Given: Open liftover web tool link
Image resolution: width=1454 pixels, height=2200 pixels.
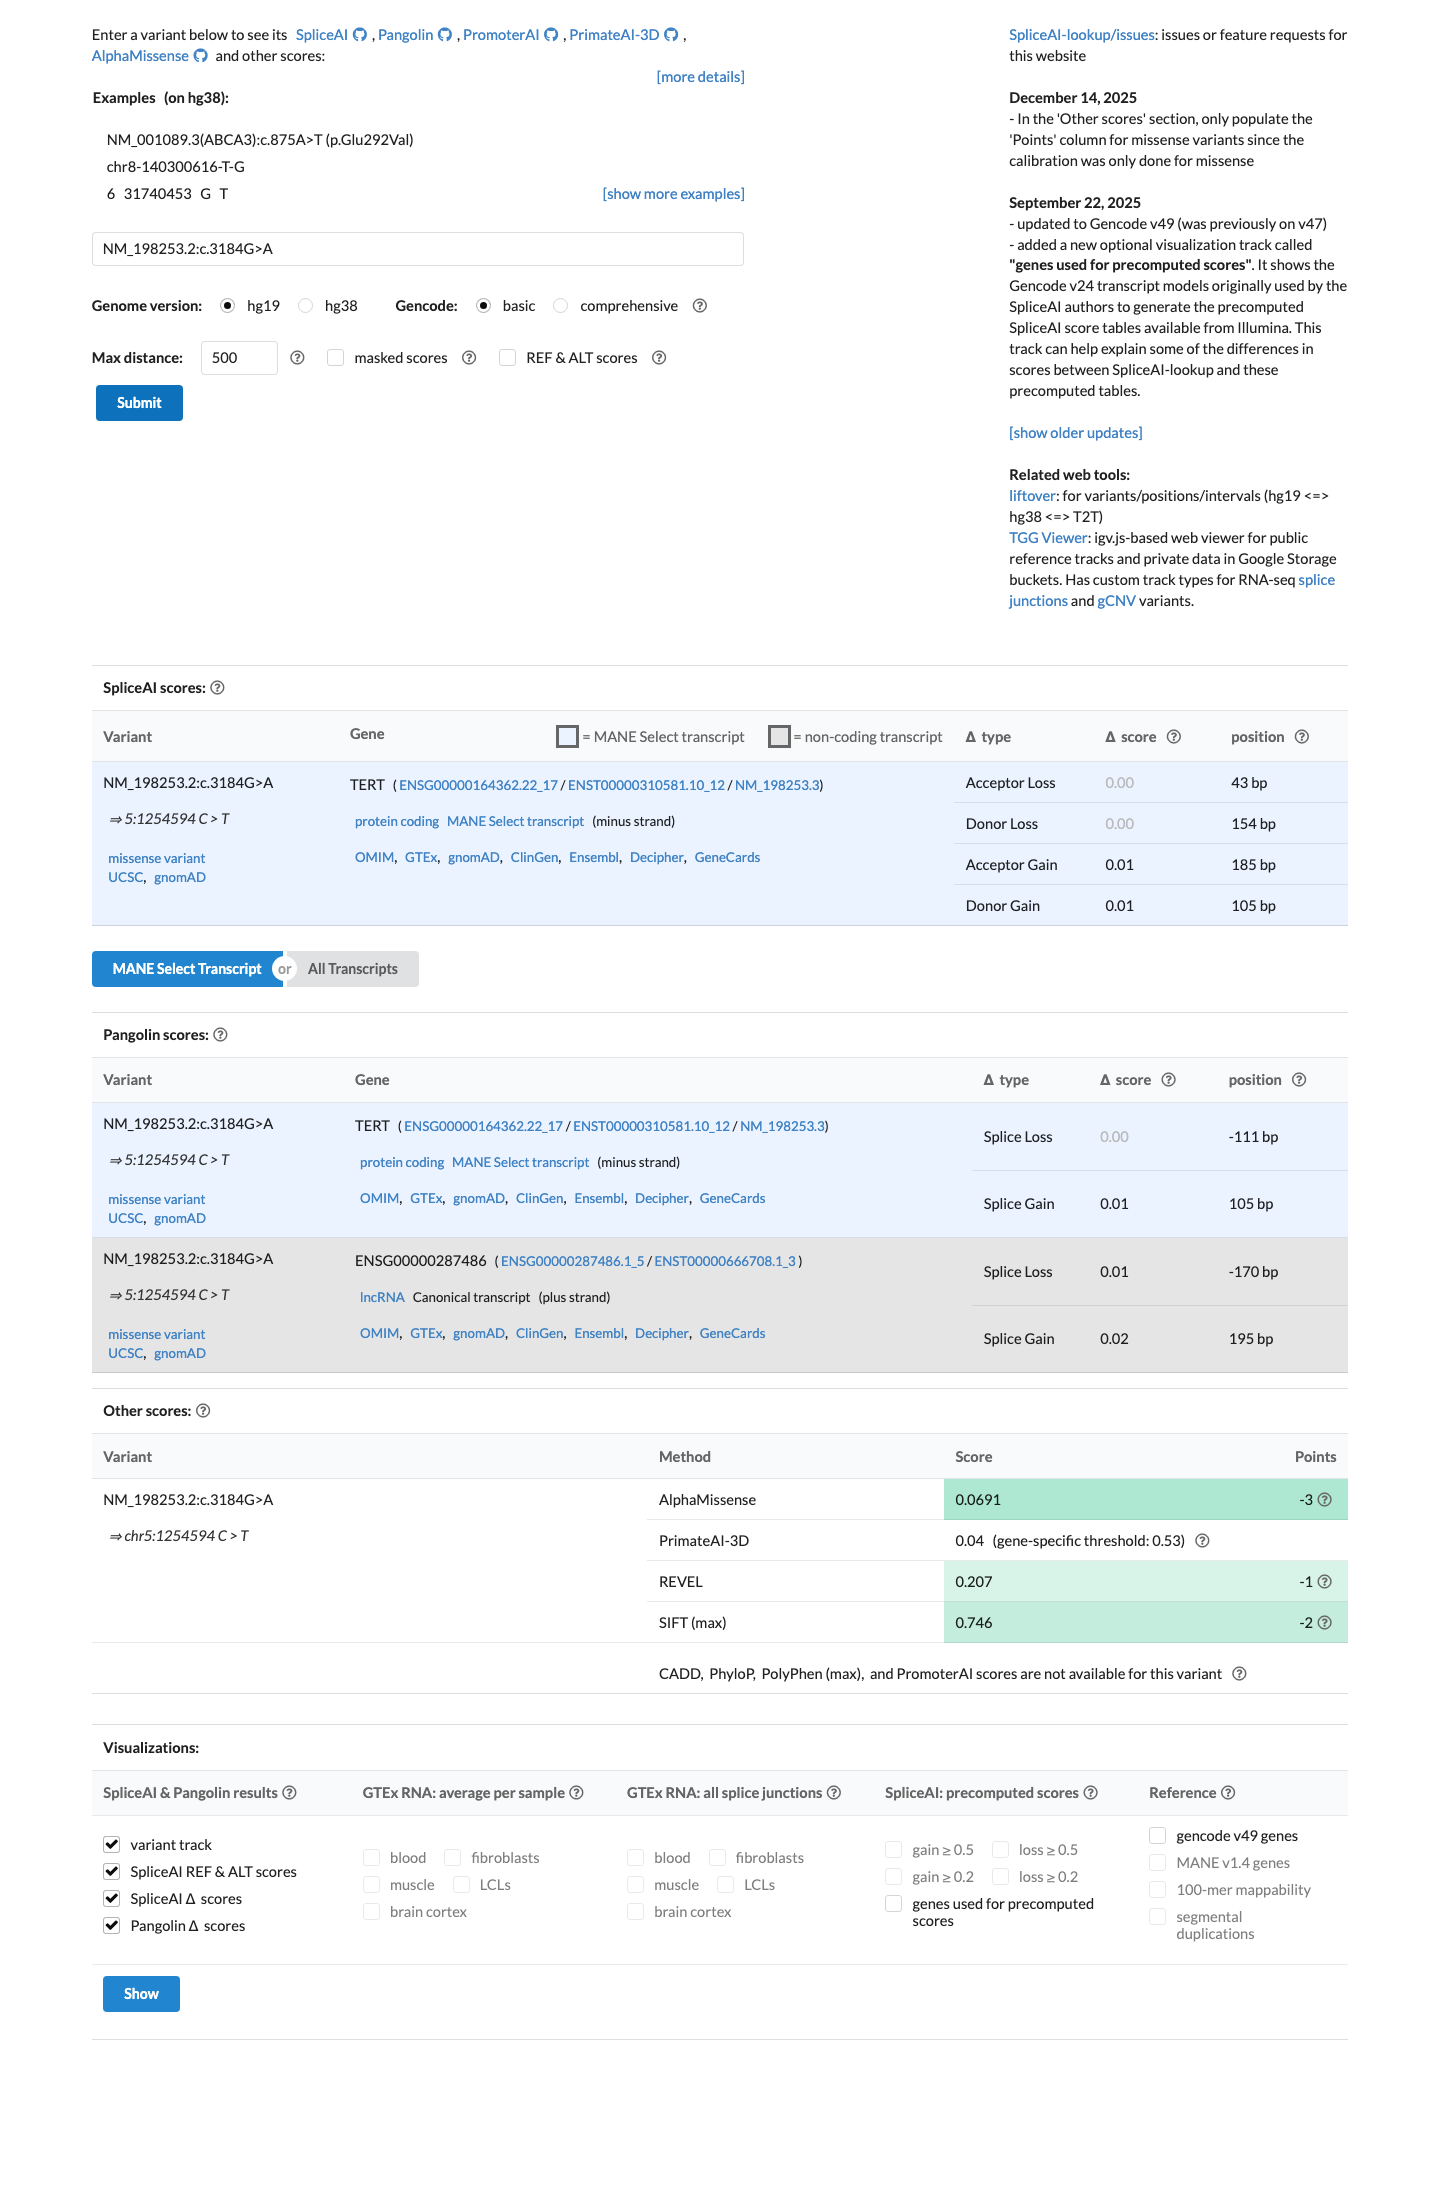Looking at the screenshot, I should (x=1032, y=496).
